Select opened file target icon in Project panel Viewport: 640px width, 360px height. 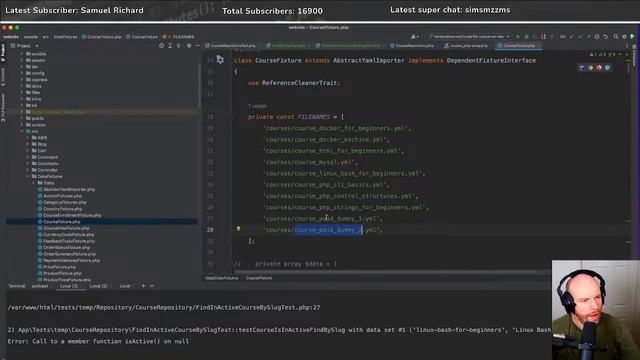161,46
